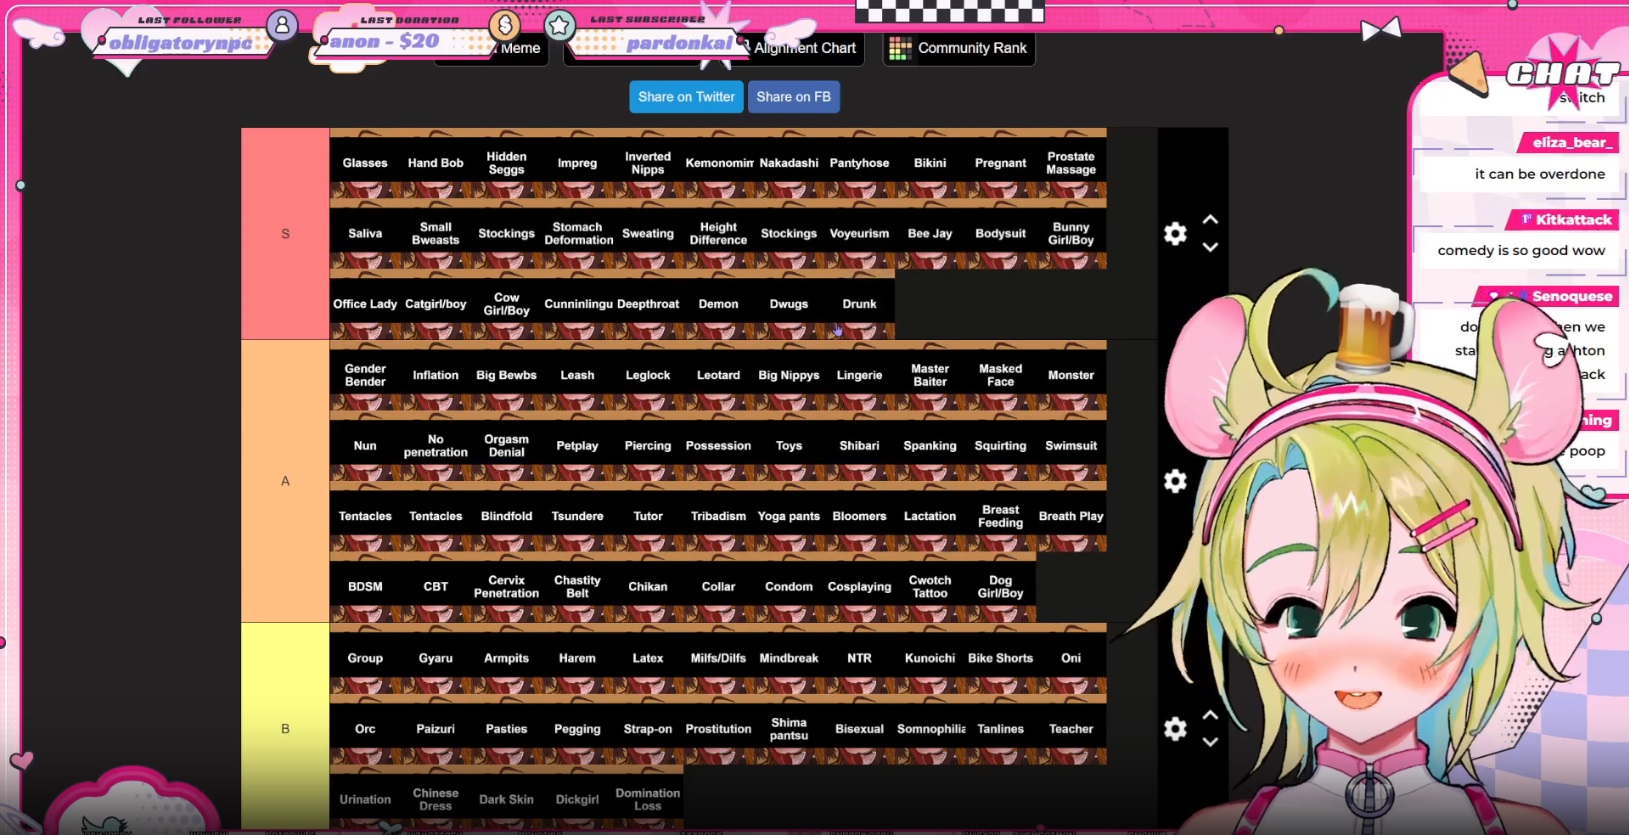Share the tier list on Twitter

pos(686,97)
